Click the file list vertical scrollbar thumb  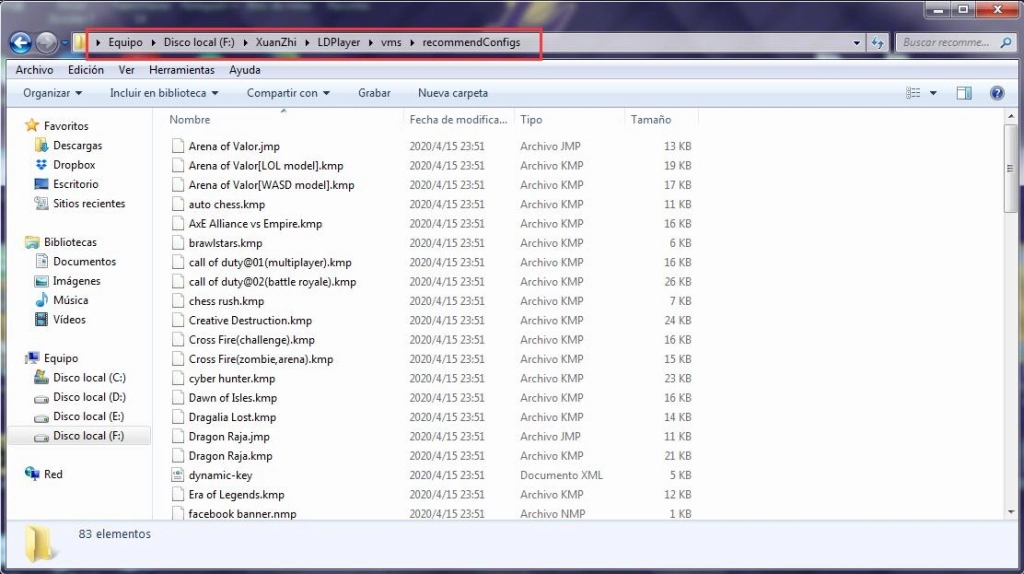pyautogui.click(x=1010, y=168)
